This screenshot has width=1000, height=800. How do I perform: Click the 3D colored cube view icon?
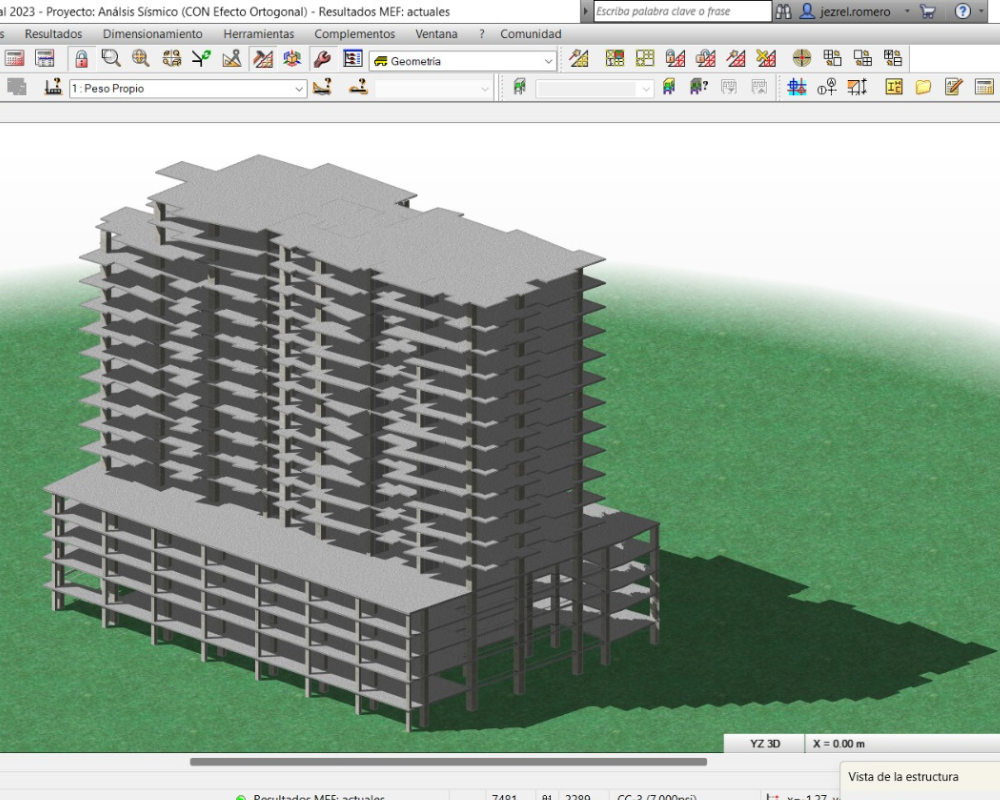292,59
